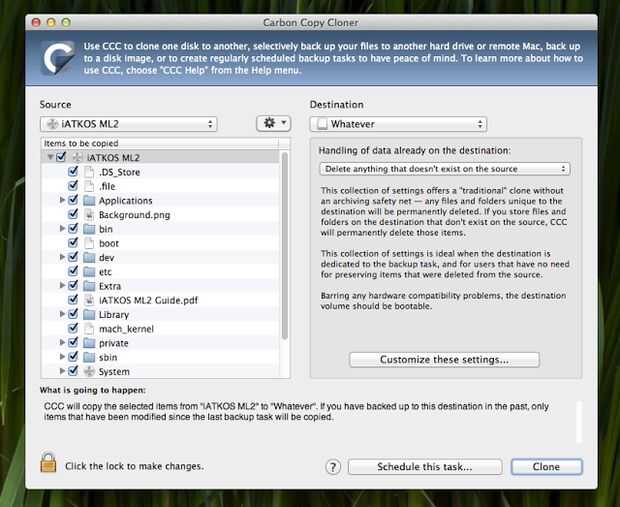Expand the System folder
620x507 pixels.
point(62,371)
